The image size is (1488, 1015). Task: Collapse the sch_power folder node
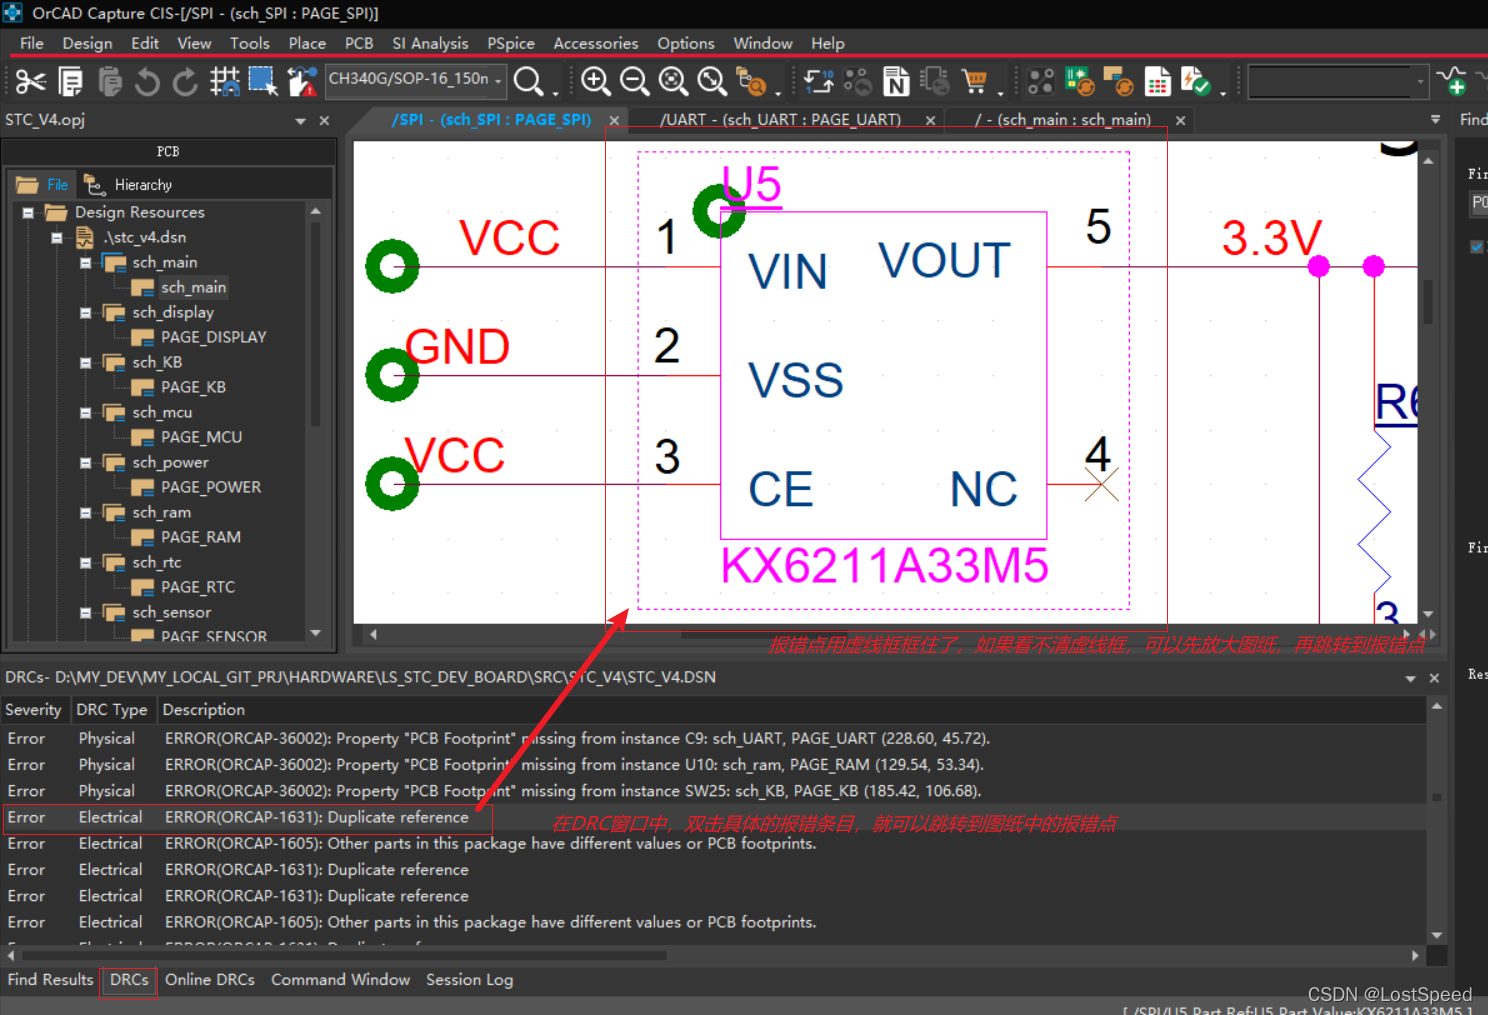tap(86, 463)
